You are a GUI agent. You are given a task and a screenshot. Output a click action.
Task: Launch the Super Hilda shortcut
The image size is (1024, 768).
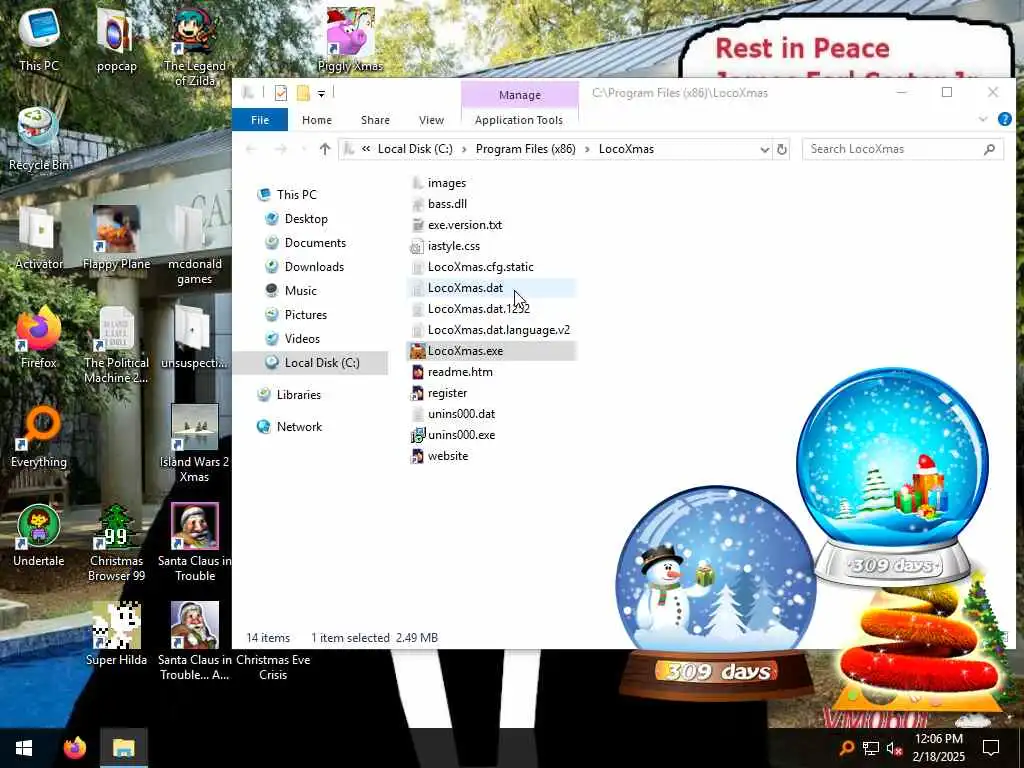(x=116, y=634)
